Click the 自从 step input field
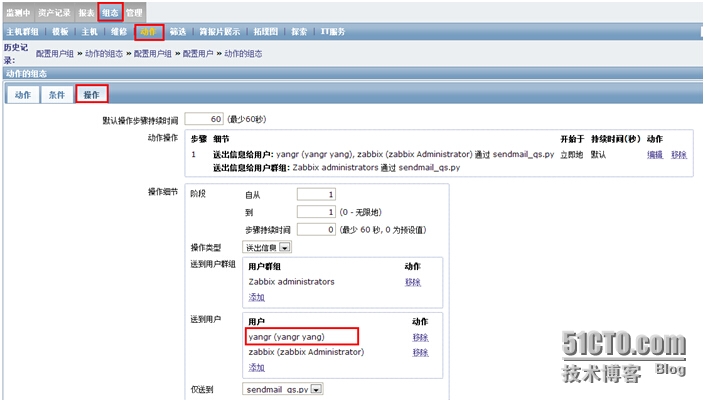This screenshot has width=705, height=402. [316, 194]
